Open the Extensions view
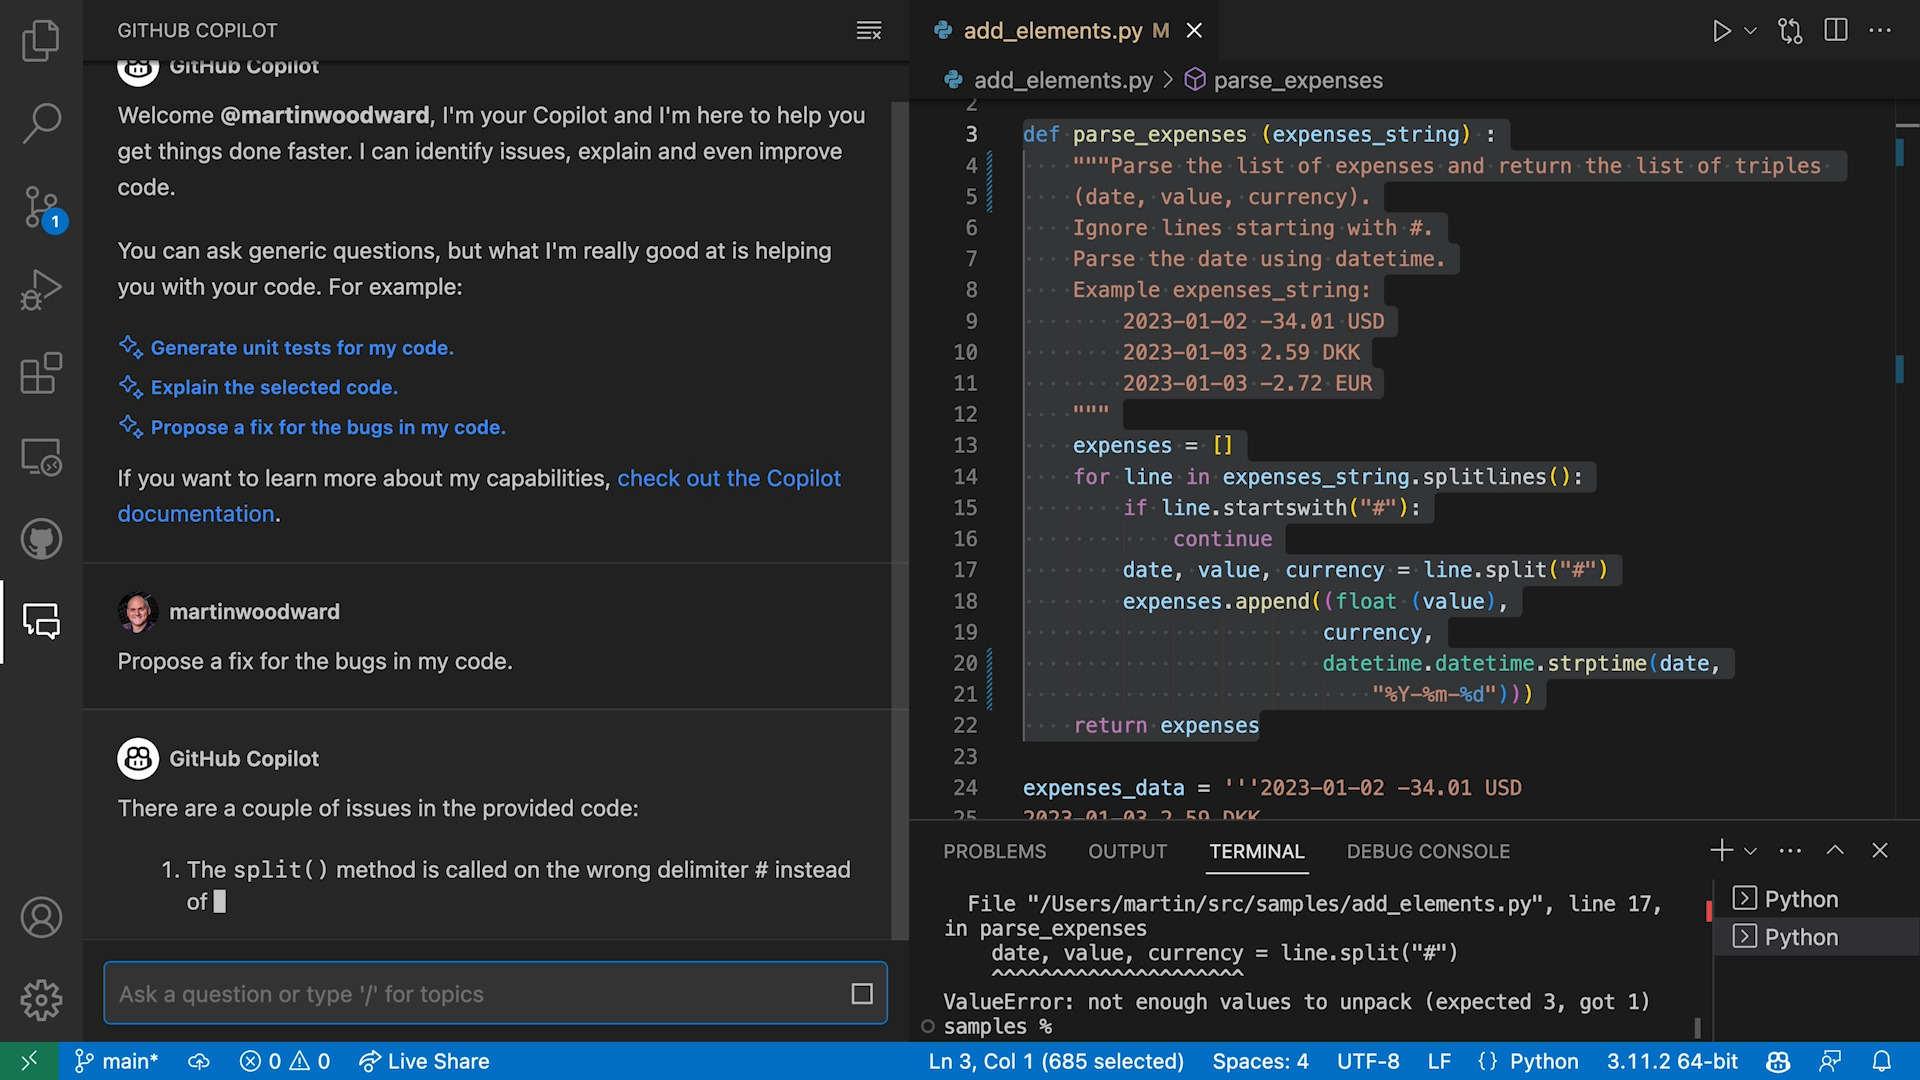Image resolution: width=1920 pixels, height=1080 pixels. coord(41,372)
